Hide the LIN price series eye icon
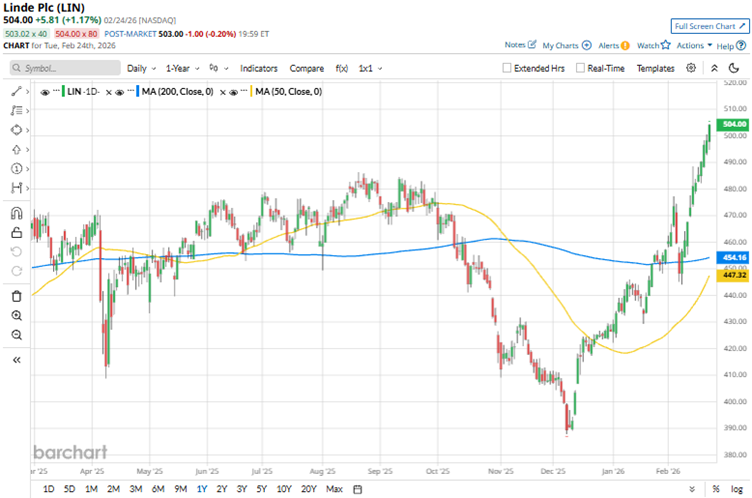 45,91
